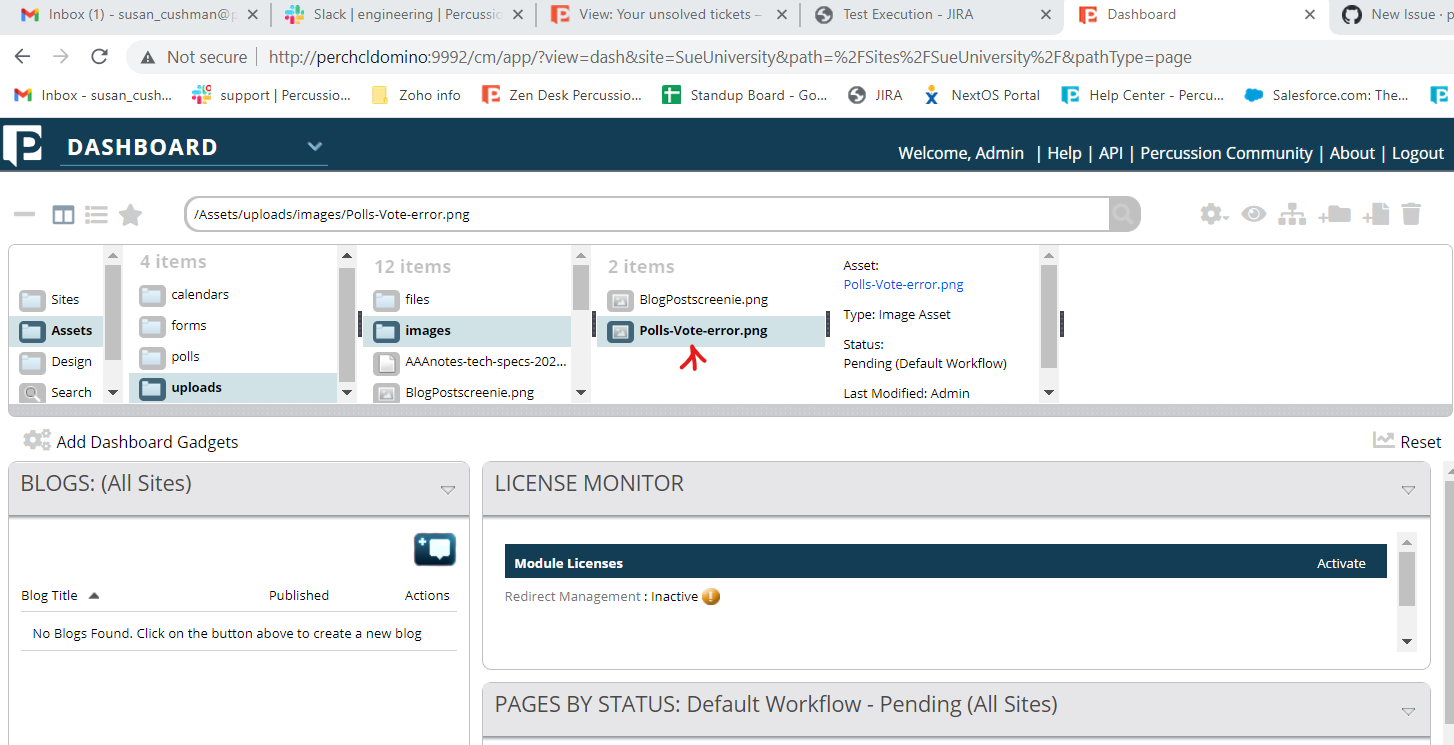This screenshot has height=745, width=1454.
Task: Open the Dashboard view dropdown
Action: coord(315,147)
